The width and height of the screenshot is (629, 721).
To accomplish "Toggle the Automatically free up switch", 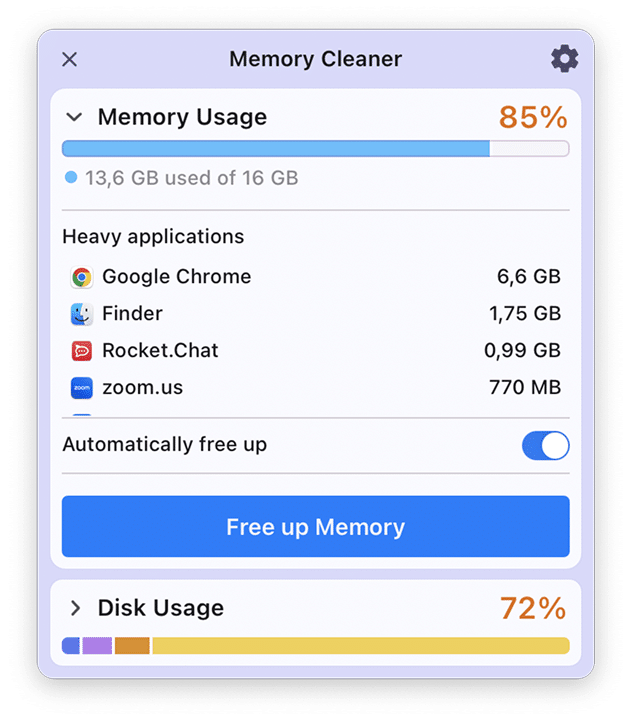I will [x=545, y=445].
